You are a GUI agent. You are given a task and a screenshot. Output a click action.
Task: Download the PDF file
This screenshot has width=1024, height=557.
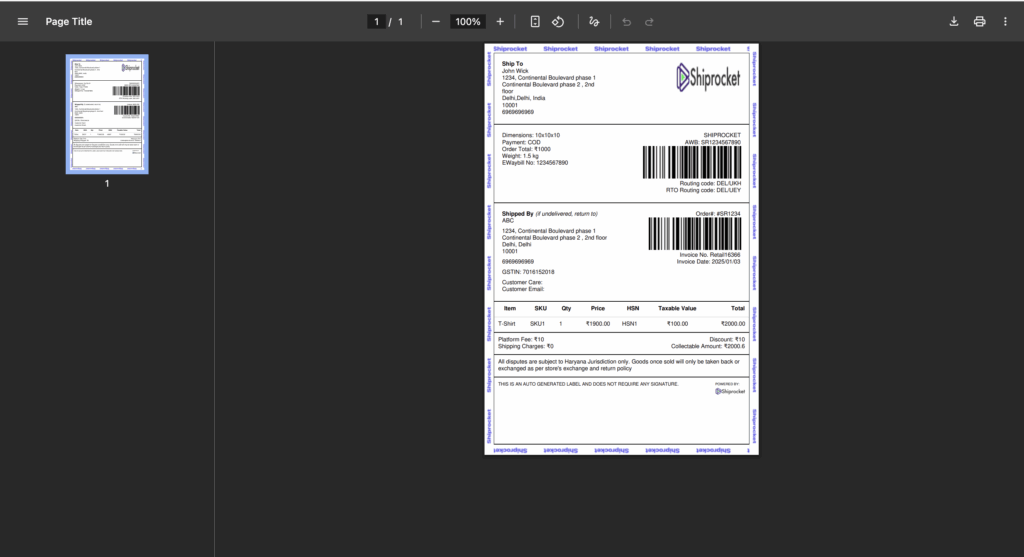point(954,22)
